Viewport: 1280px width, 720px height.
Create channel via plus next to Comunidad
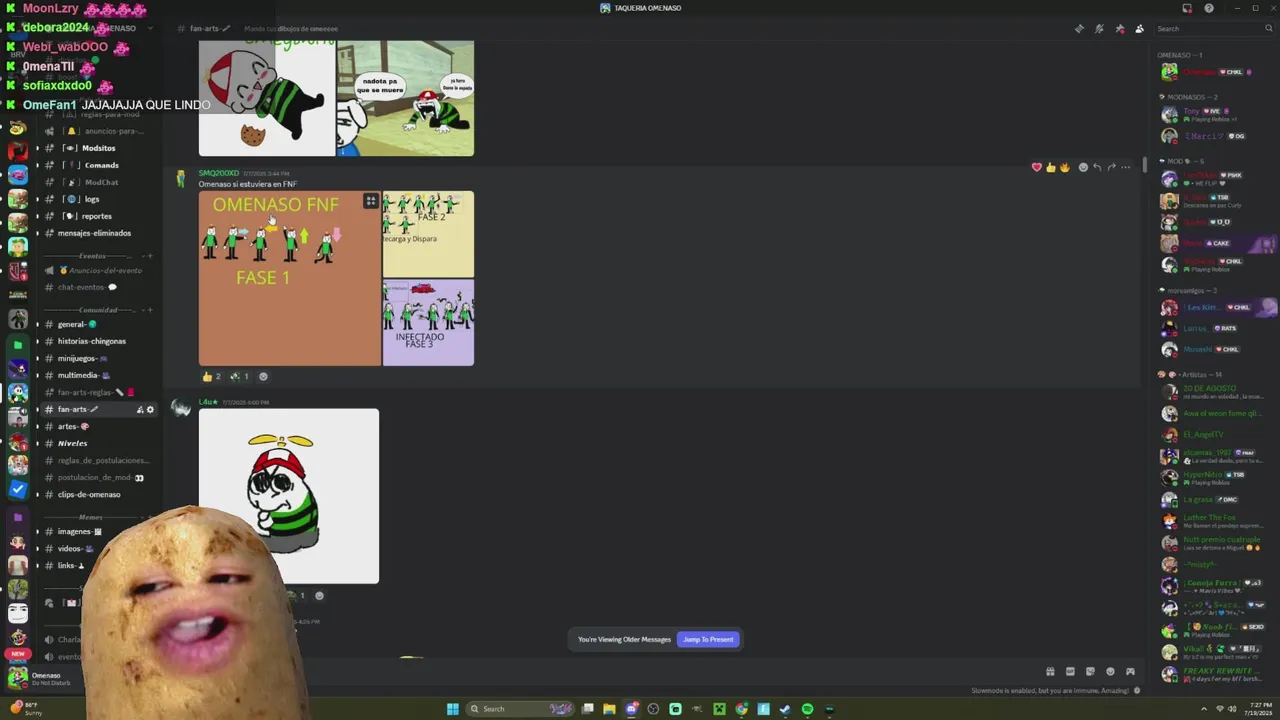tap(150, 310)
